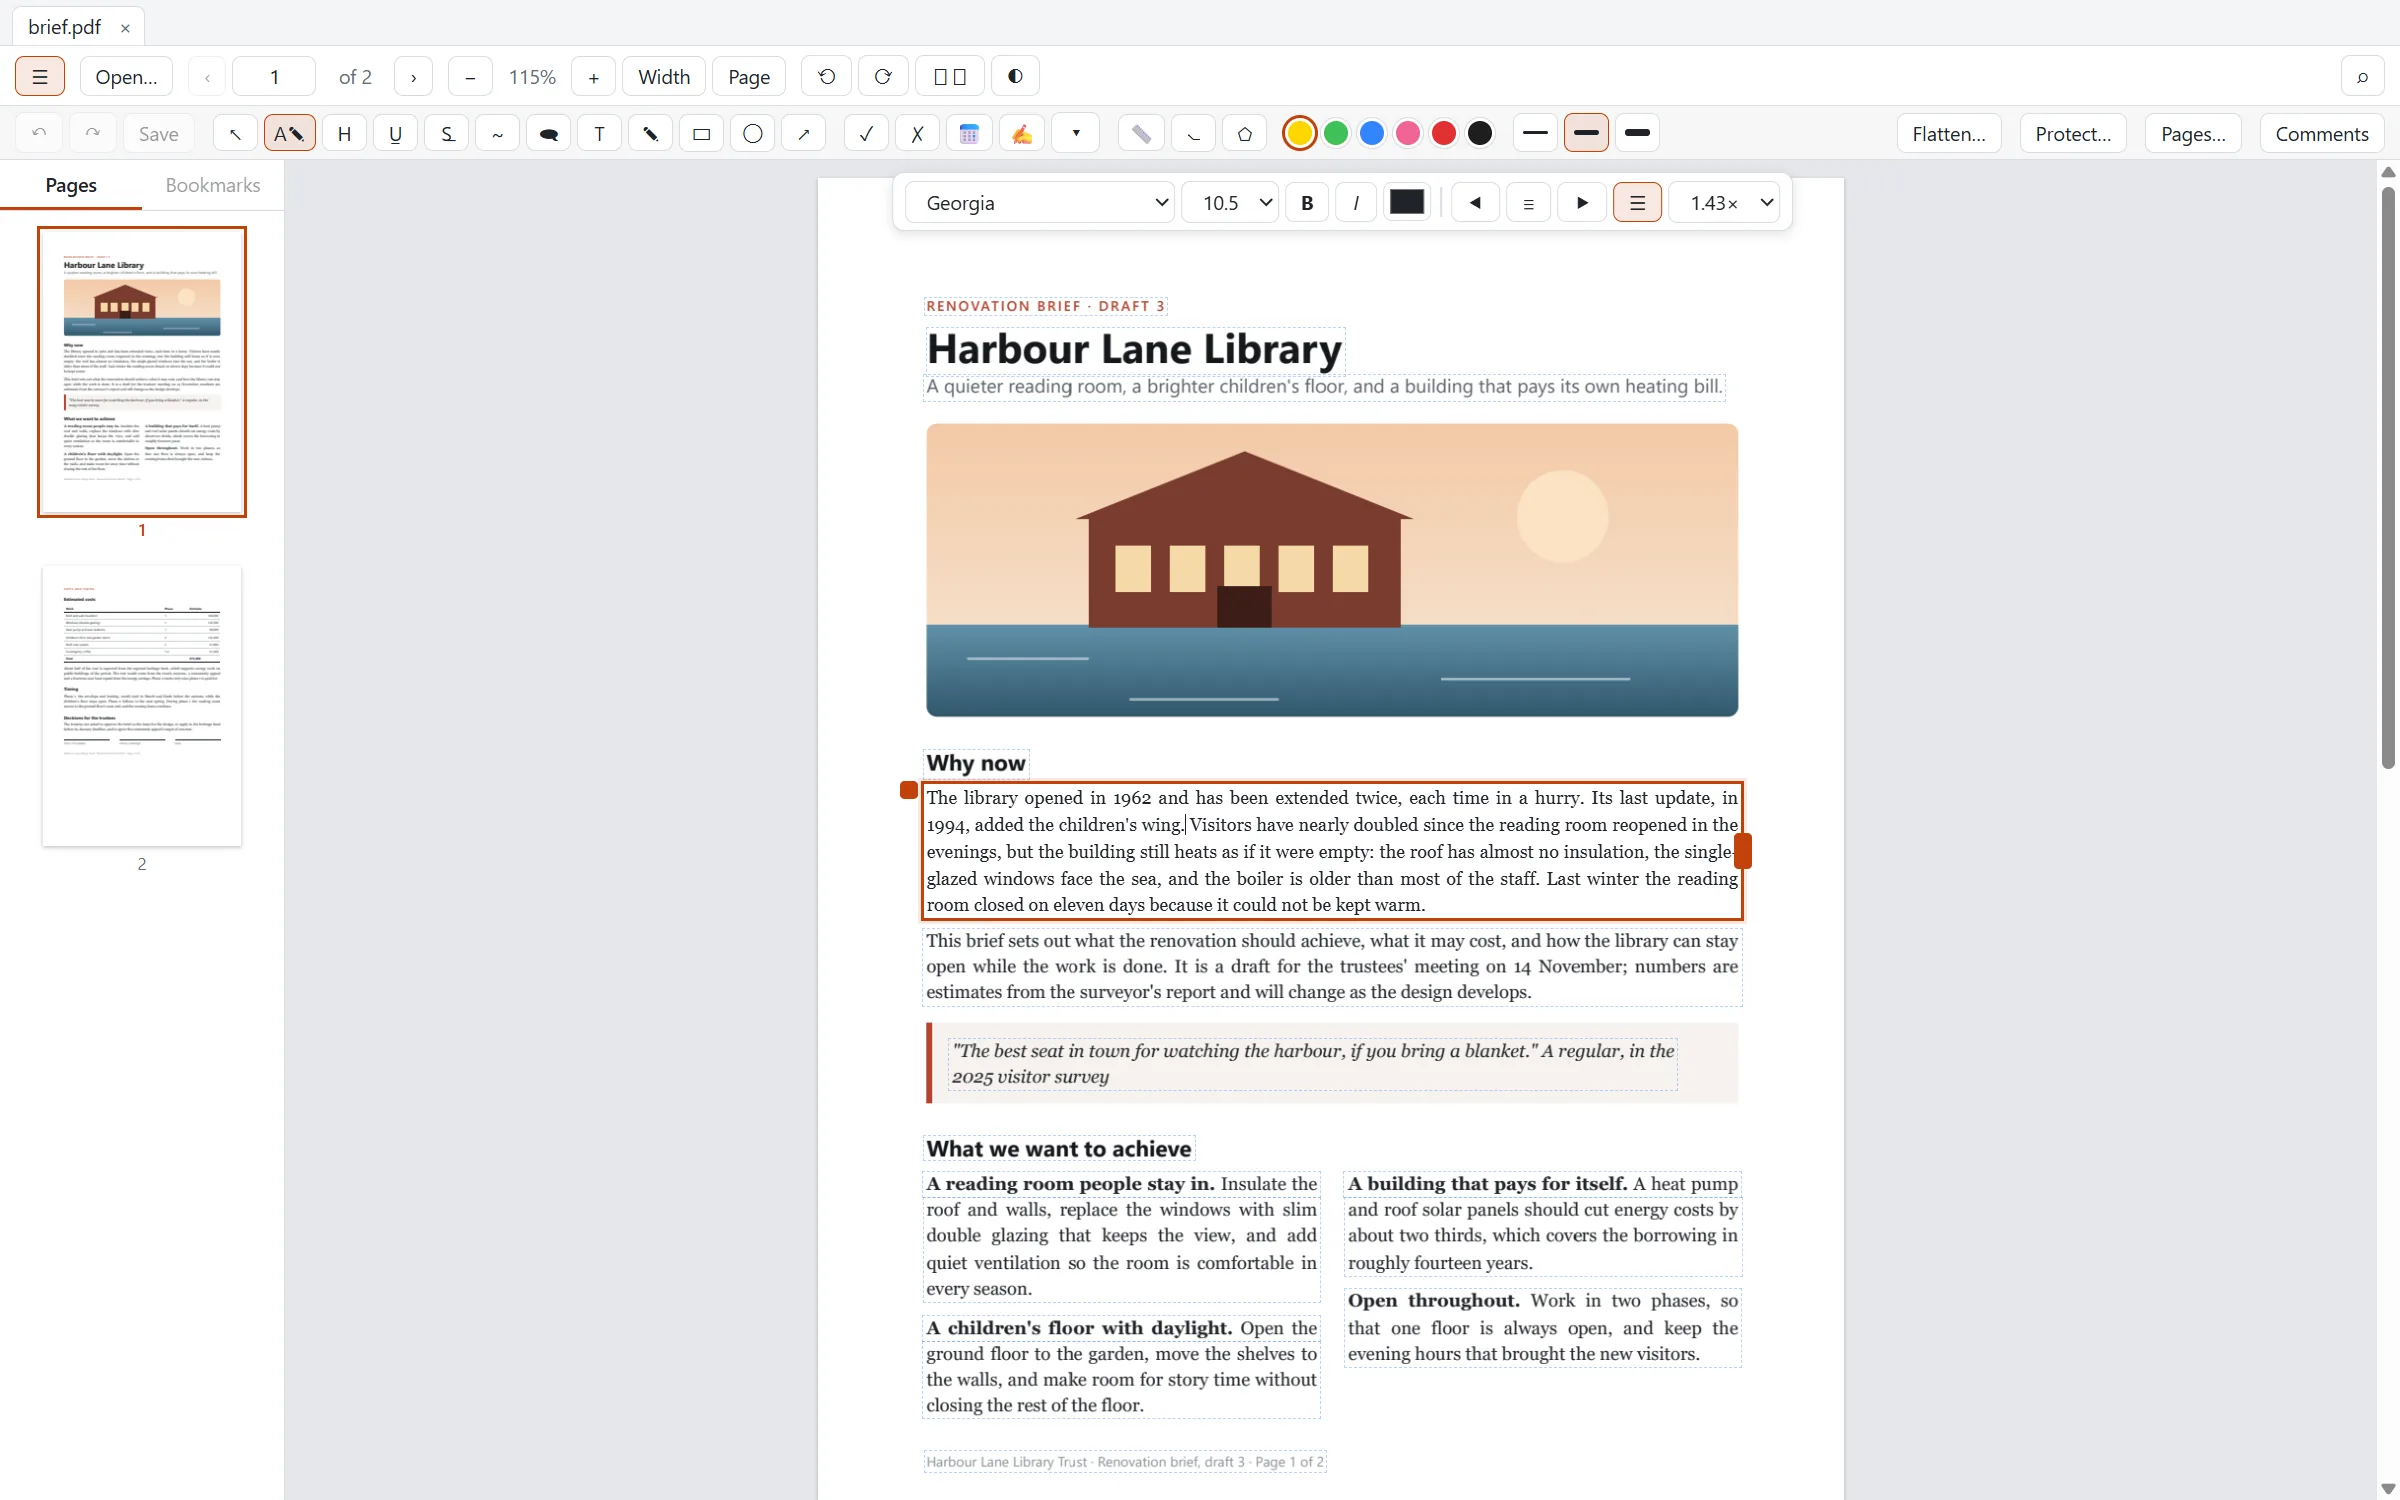
Task: Select the arrow pointer tool
Action: (x=236, y=134)
